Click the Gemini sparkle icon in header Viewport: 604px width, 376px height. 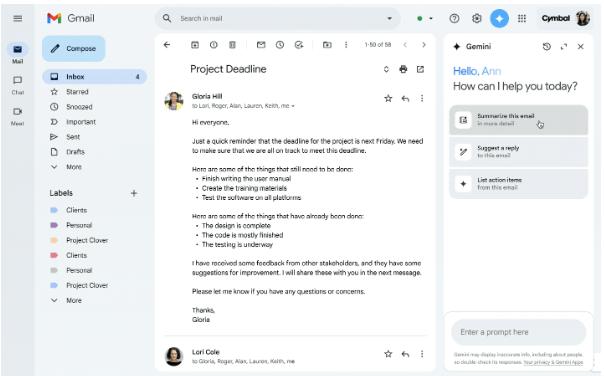tap(499, 18)
